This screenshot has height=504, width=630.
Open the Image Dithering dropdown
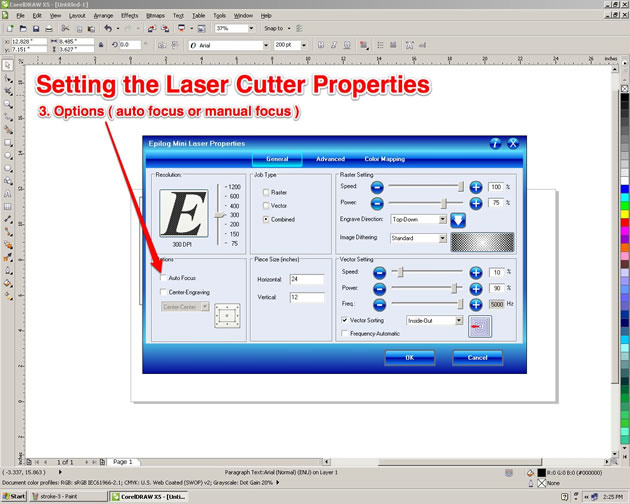tap(442, 238)
